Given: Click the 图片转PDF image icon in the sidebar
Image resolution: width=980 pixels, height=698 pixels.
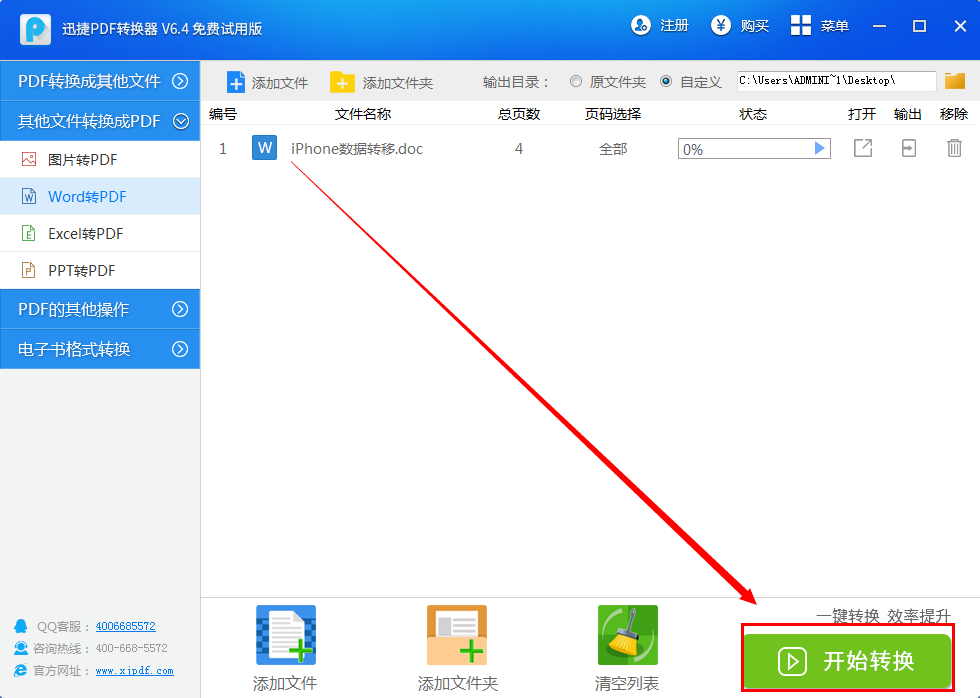Looking at the screenshot, I should click(29, 159).
